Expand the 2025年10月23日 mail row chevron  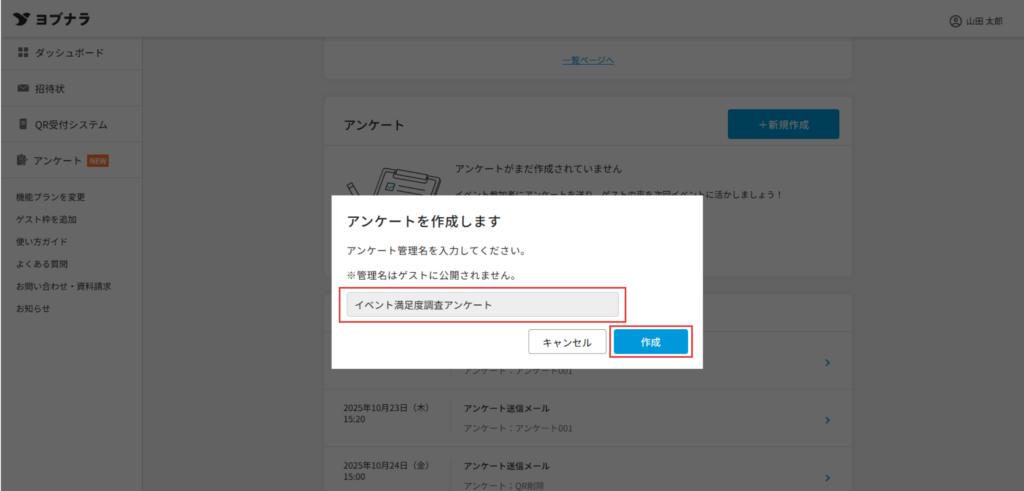click(827, 420)
